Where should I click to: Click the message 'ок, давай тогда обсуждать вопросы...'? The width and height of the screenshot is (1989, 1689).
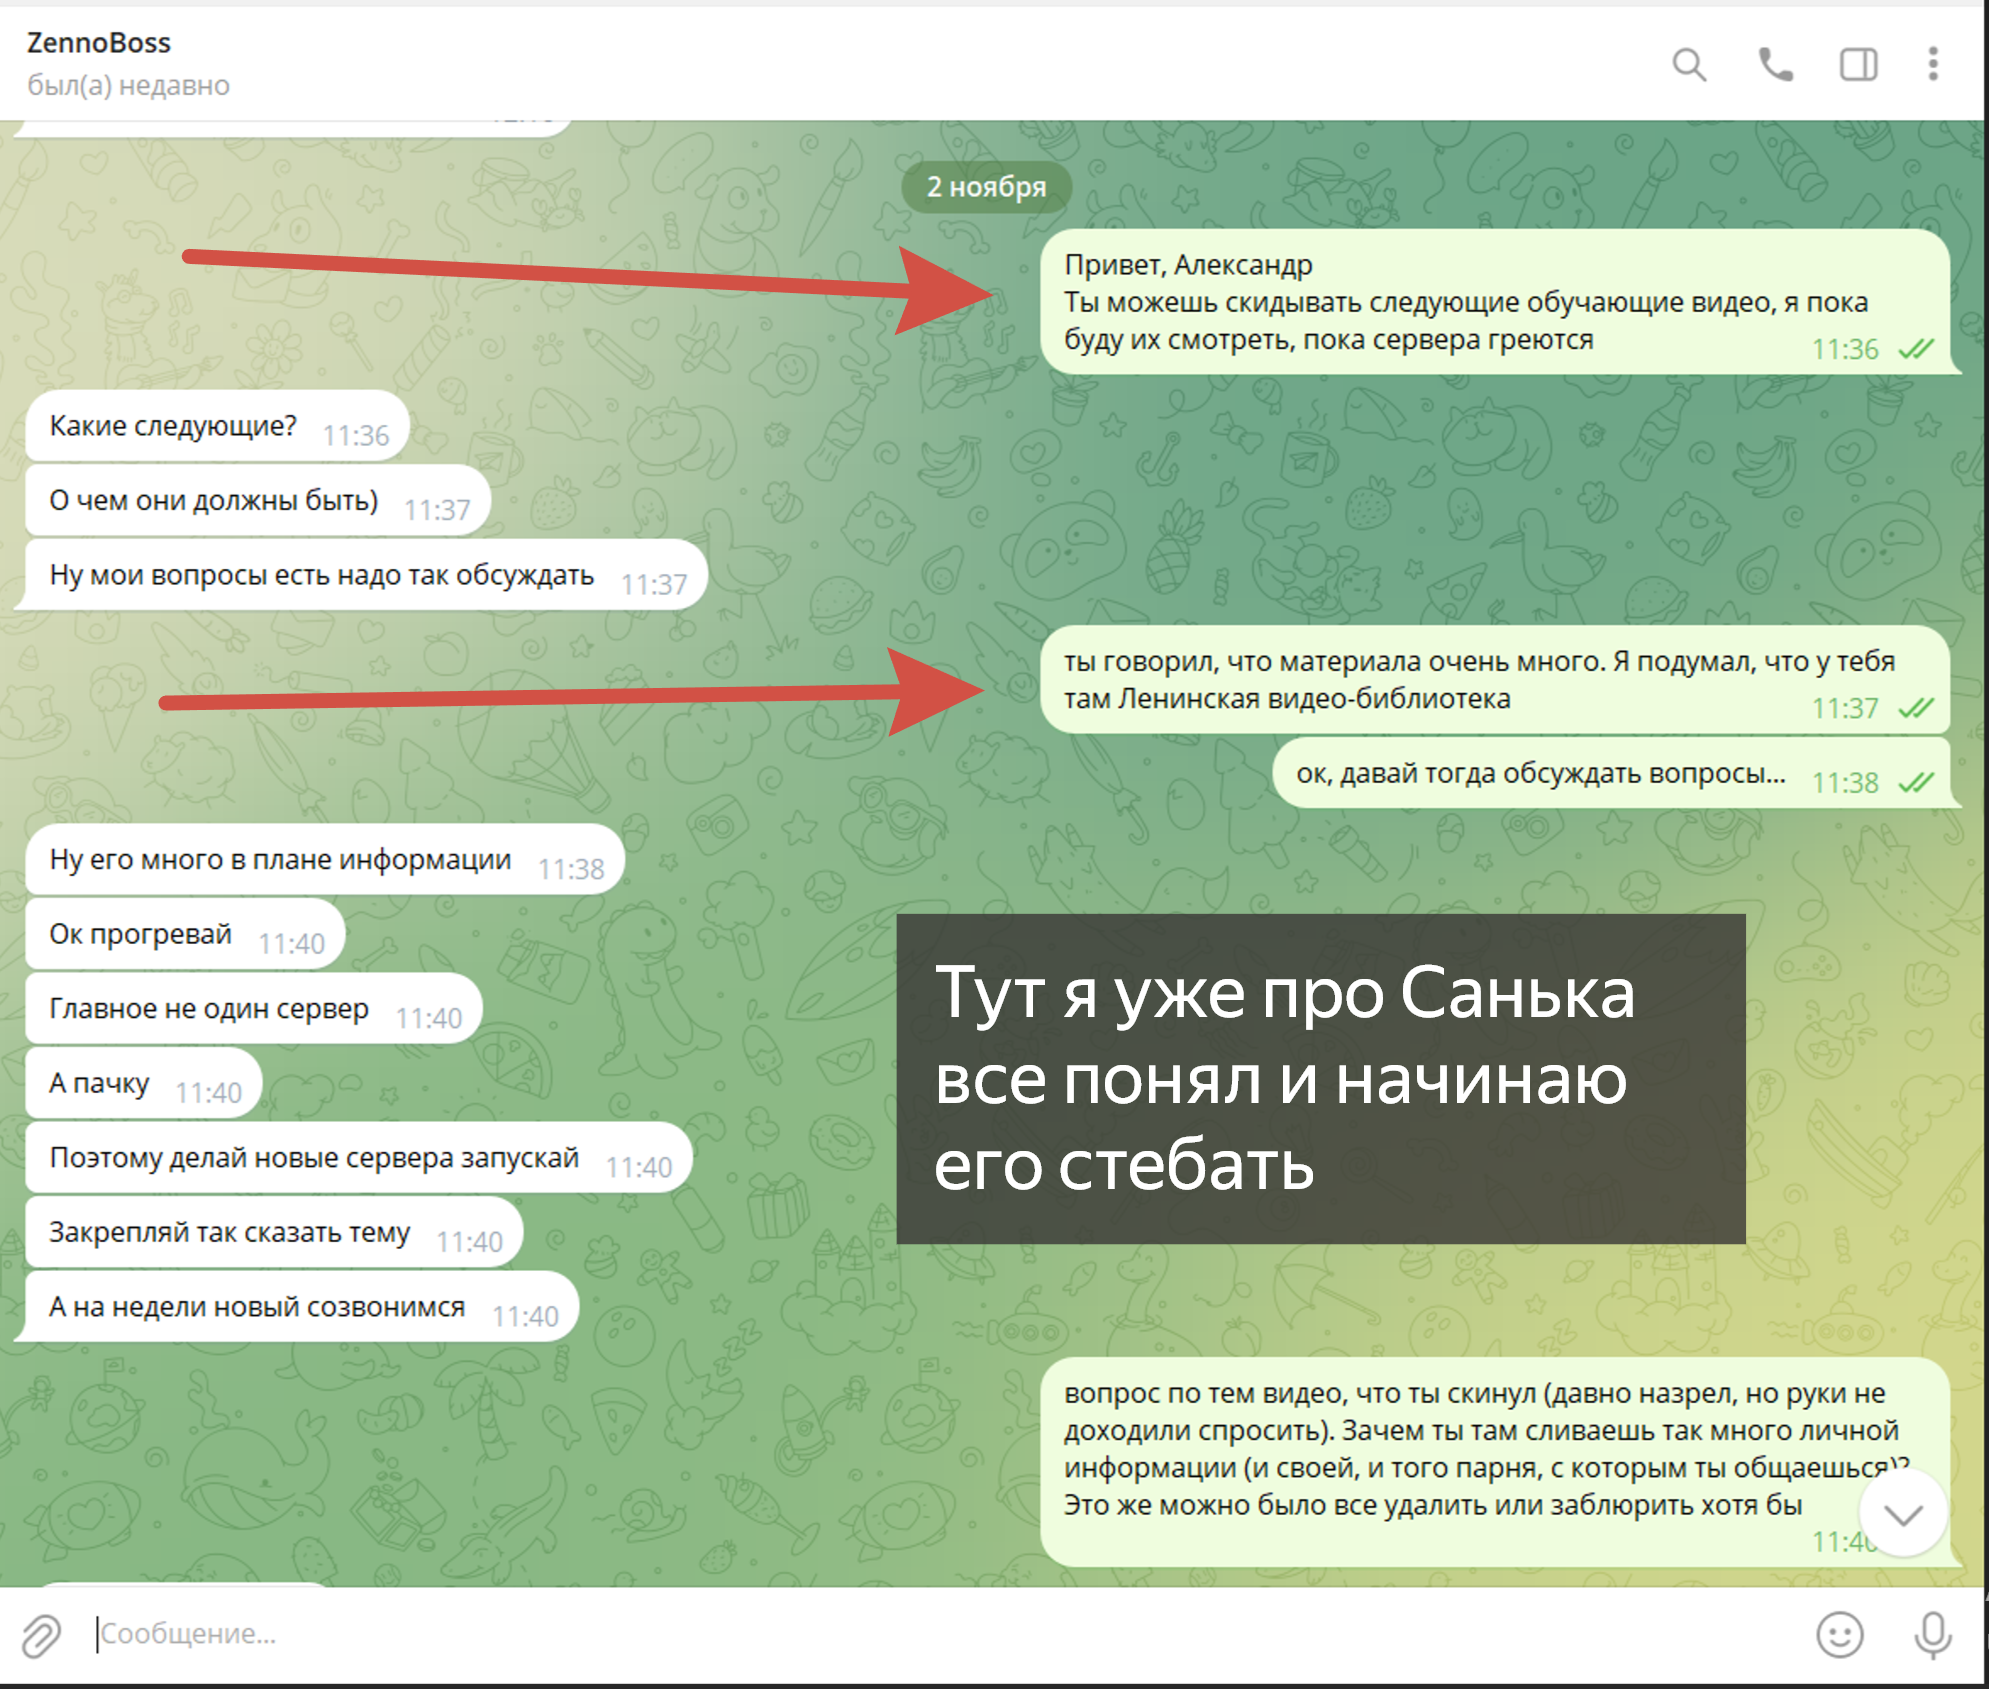(x=1540, y=774)
